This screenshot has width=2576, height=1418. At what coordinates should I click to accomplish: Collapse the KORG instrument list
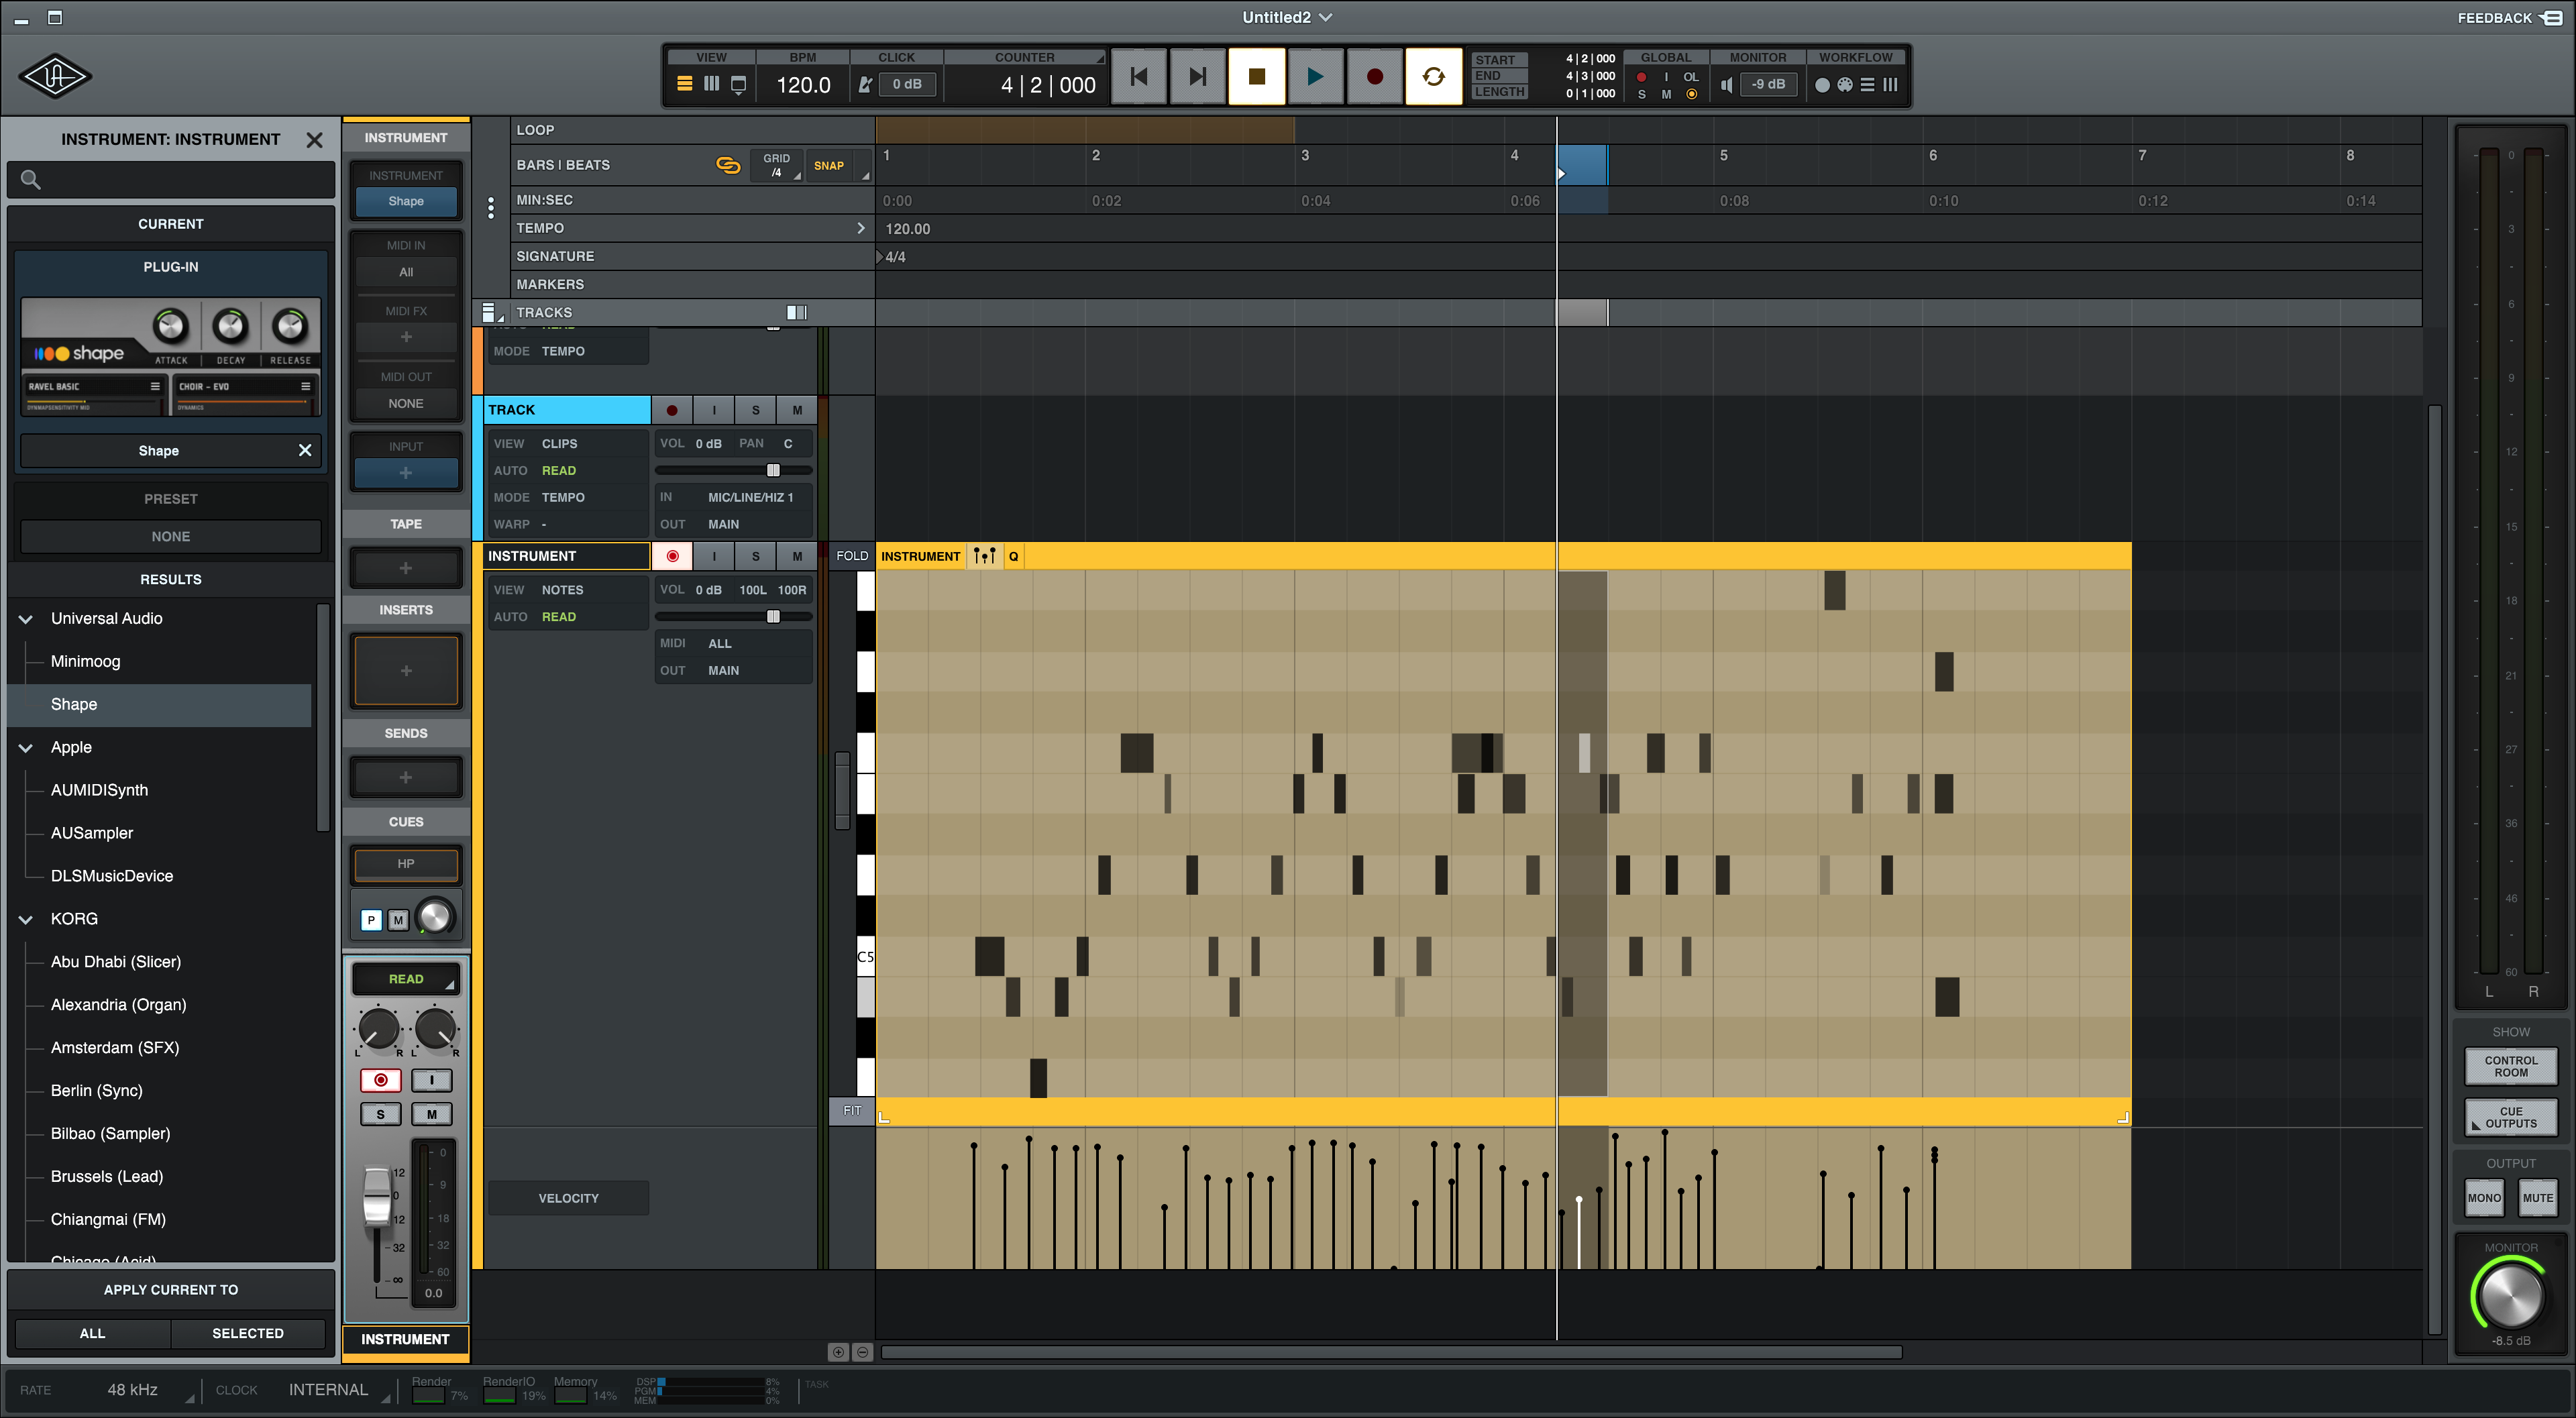pos(26,919)
